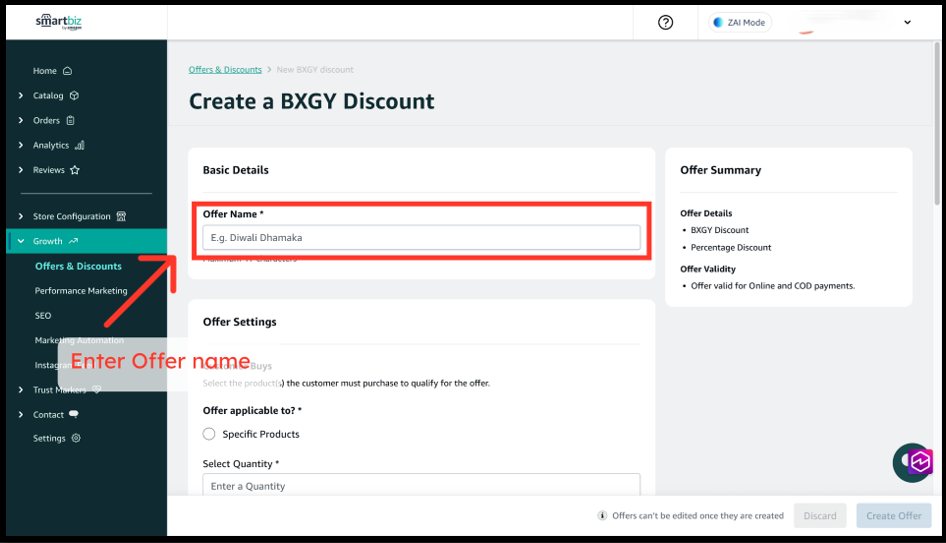Screen dimensions: 946x543
Task: Expand the Contact menu chevron
Action: (x=21, y=414)
